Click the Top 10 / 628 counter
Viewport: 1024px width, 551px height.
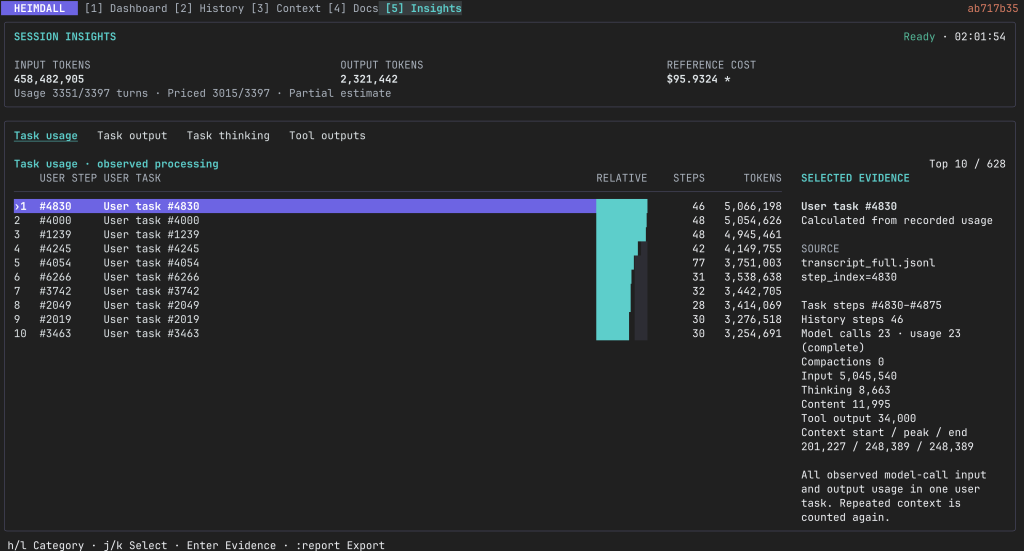(967, 164)
